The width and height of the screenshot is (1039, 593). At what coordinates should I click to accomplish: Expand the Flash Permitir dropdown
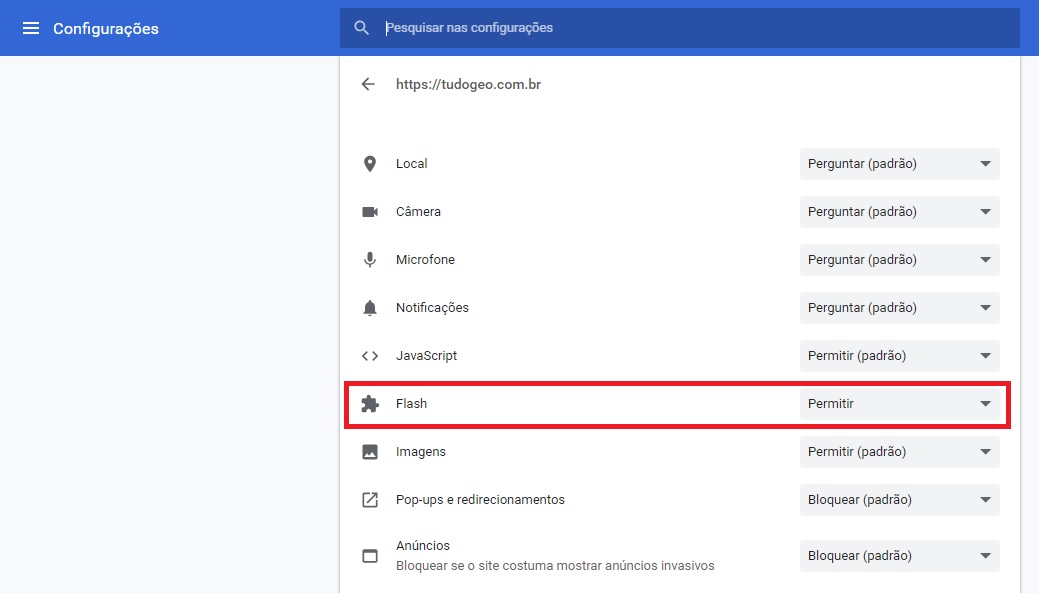[x=899, y=404]
